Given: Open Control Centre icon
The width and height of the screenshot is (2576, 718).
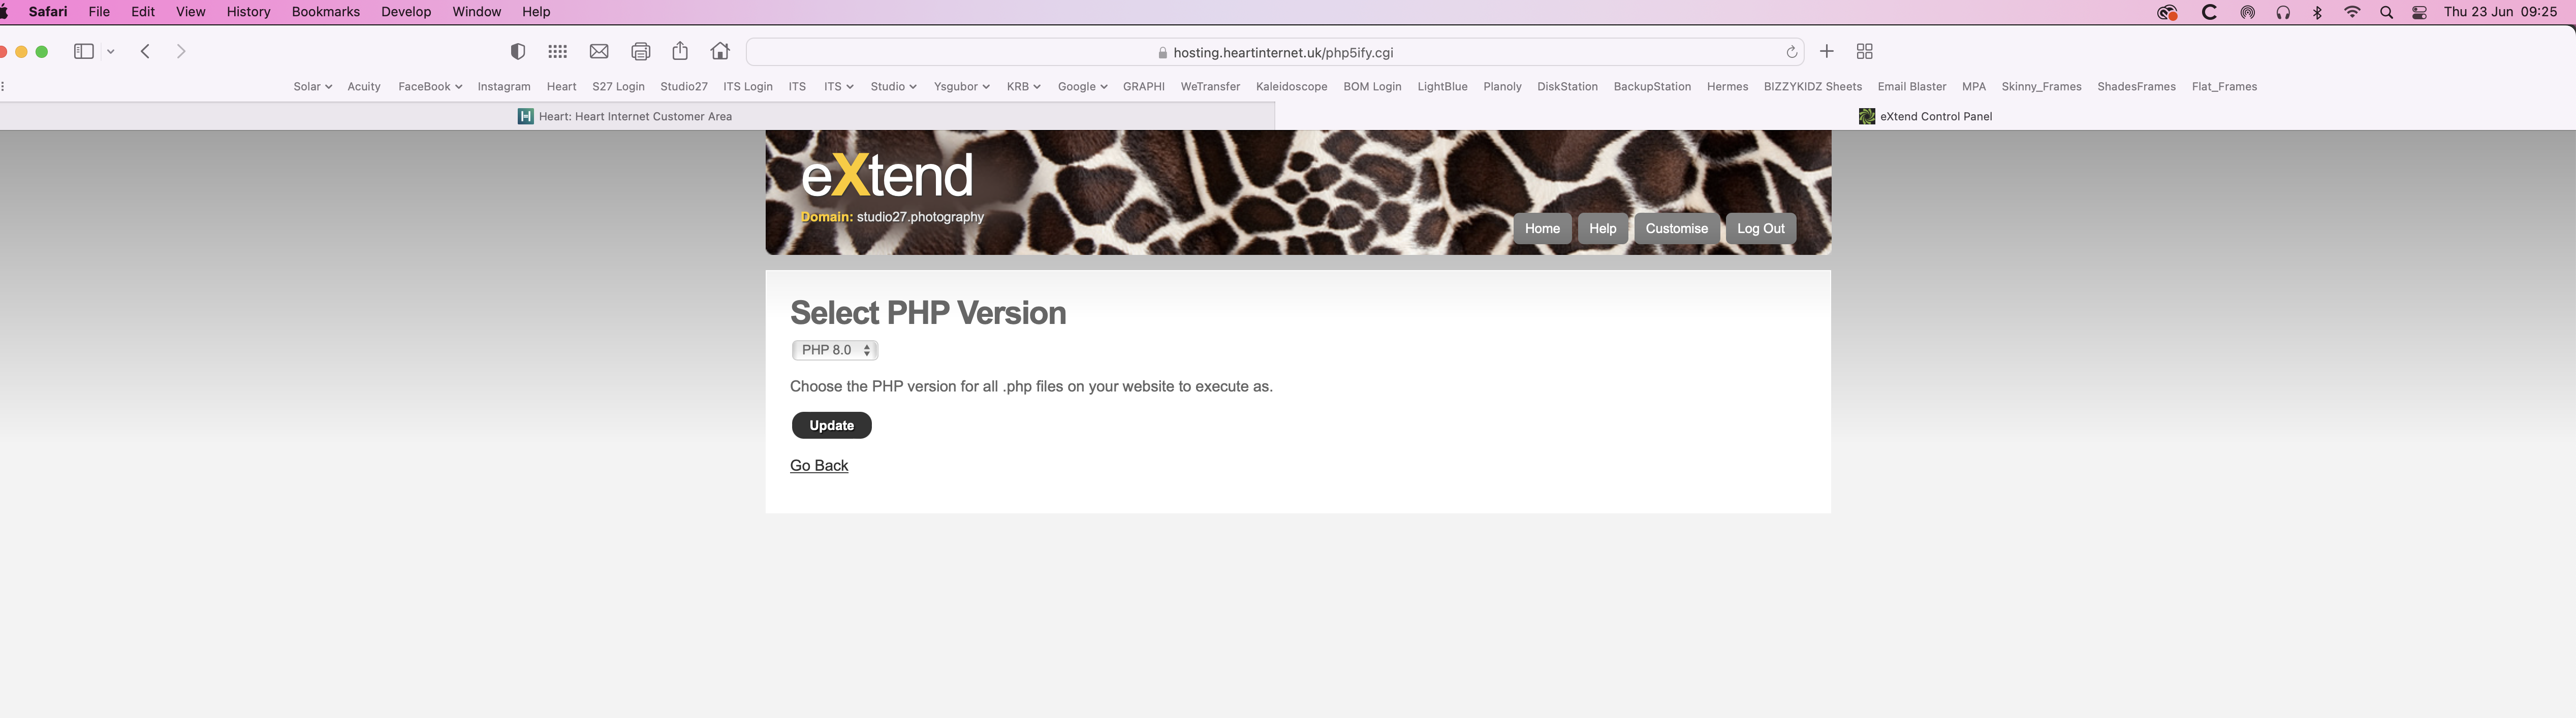Looking at the screenshot, I should (2419, 13).
